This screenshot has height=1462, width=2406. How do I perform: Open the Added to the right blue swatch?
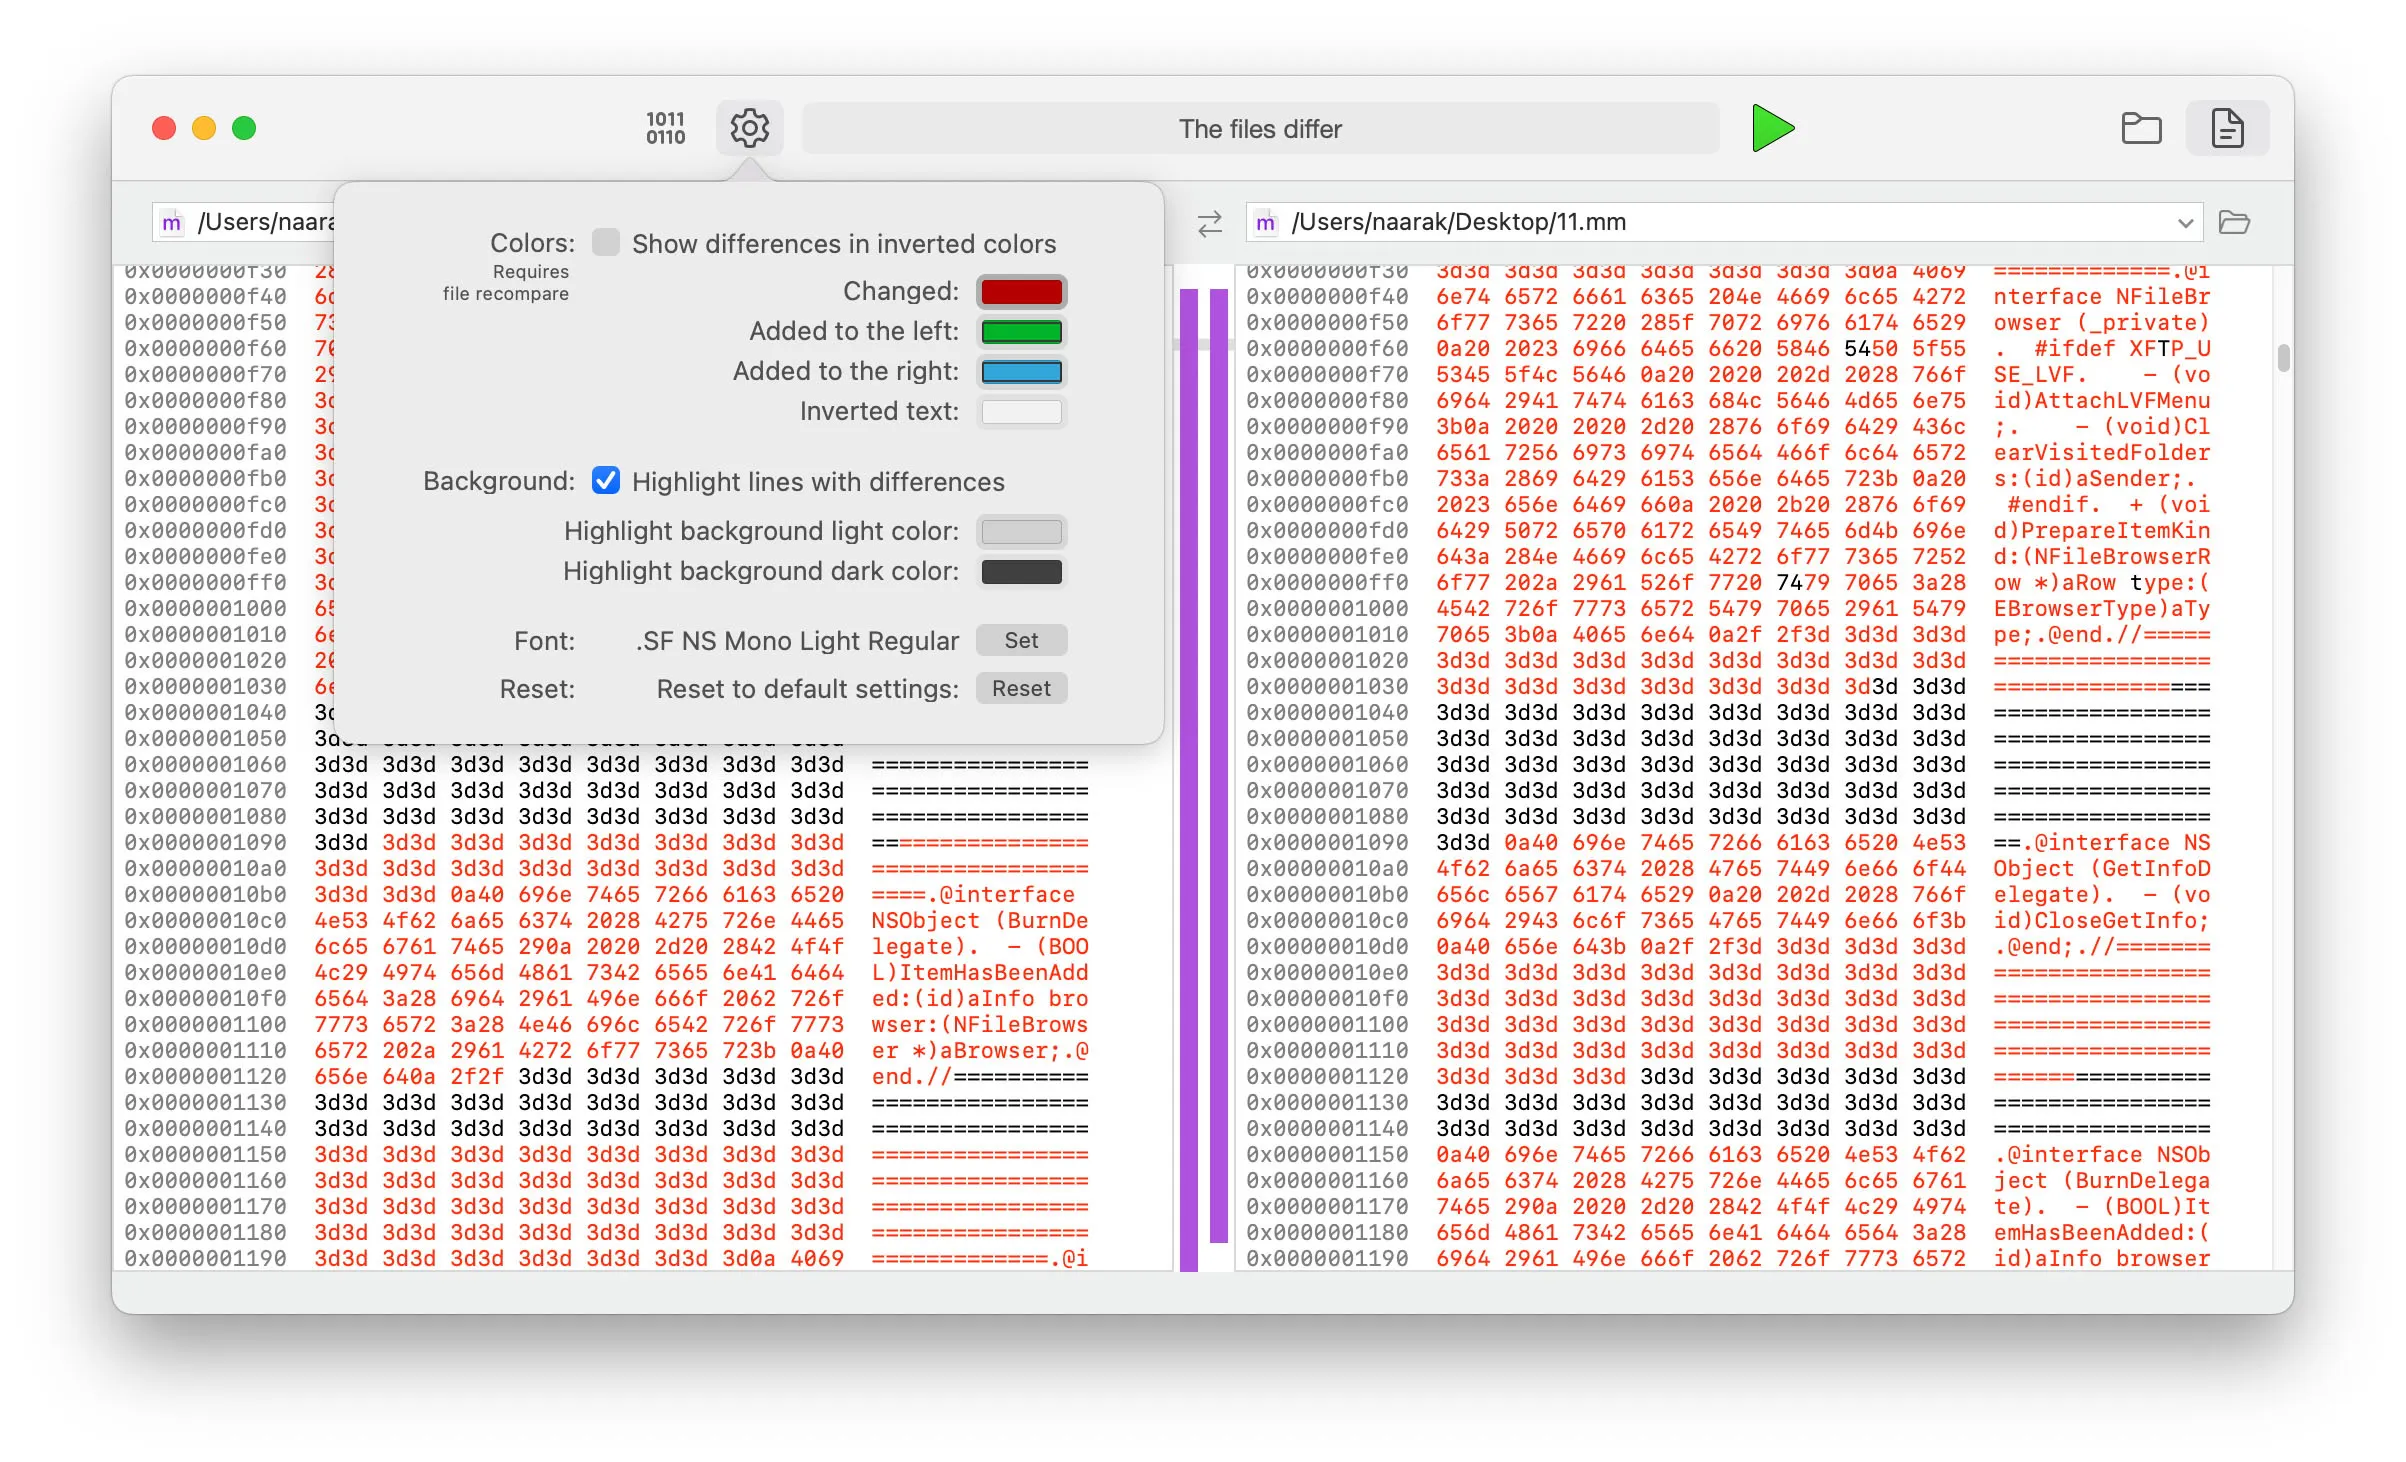1021,371
